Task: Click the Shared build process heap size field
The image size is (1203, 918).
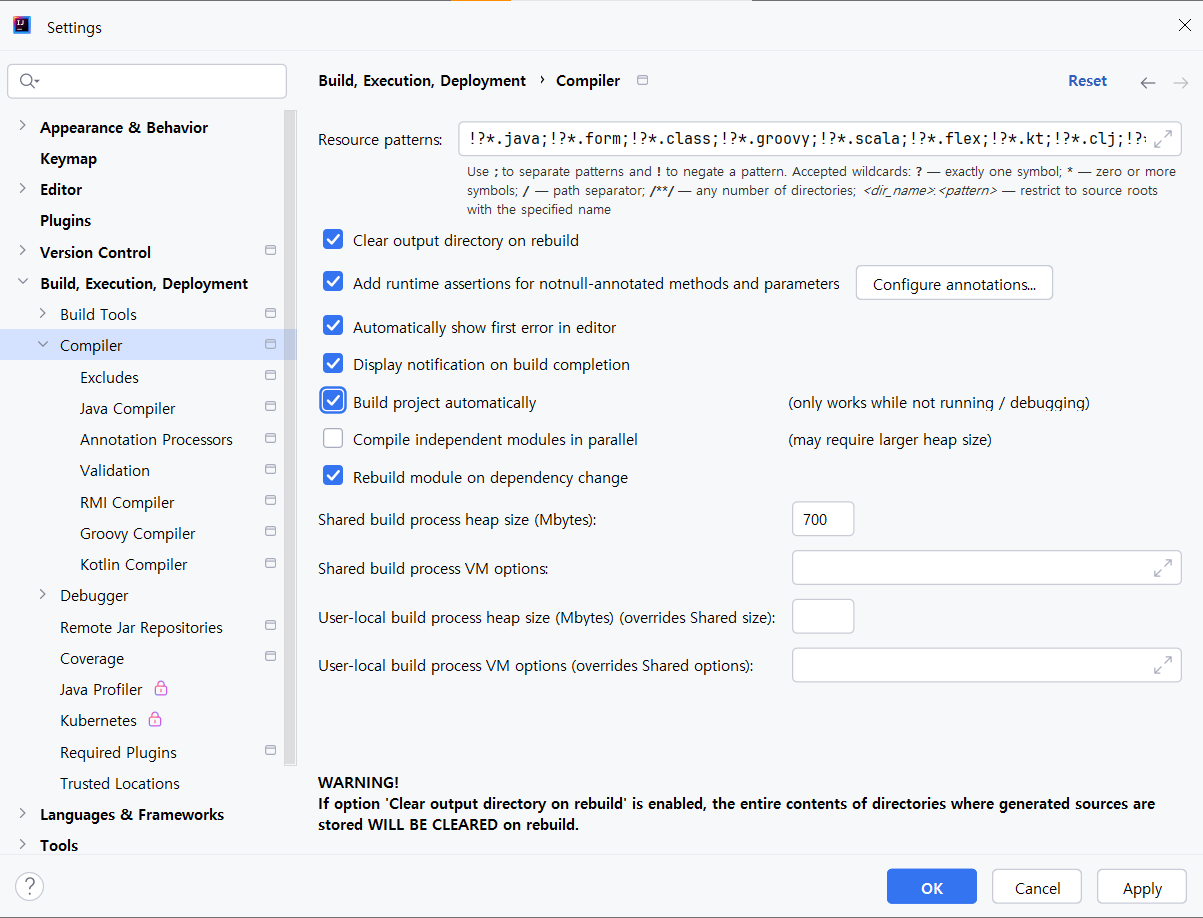Action: coord(822,520)
